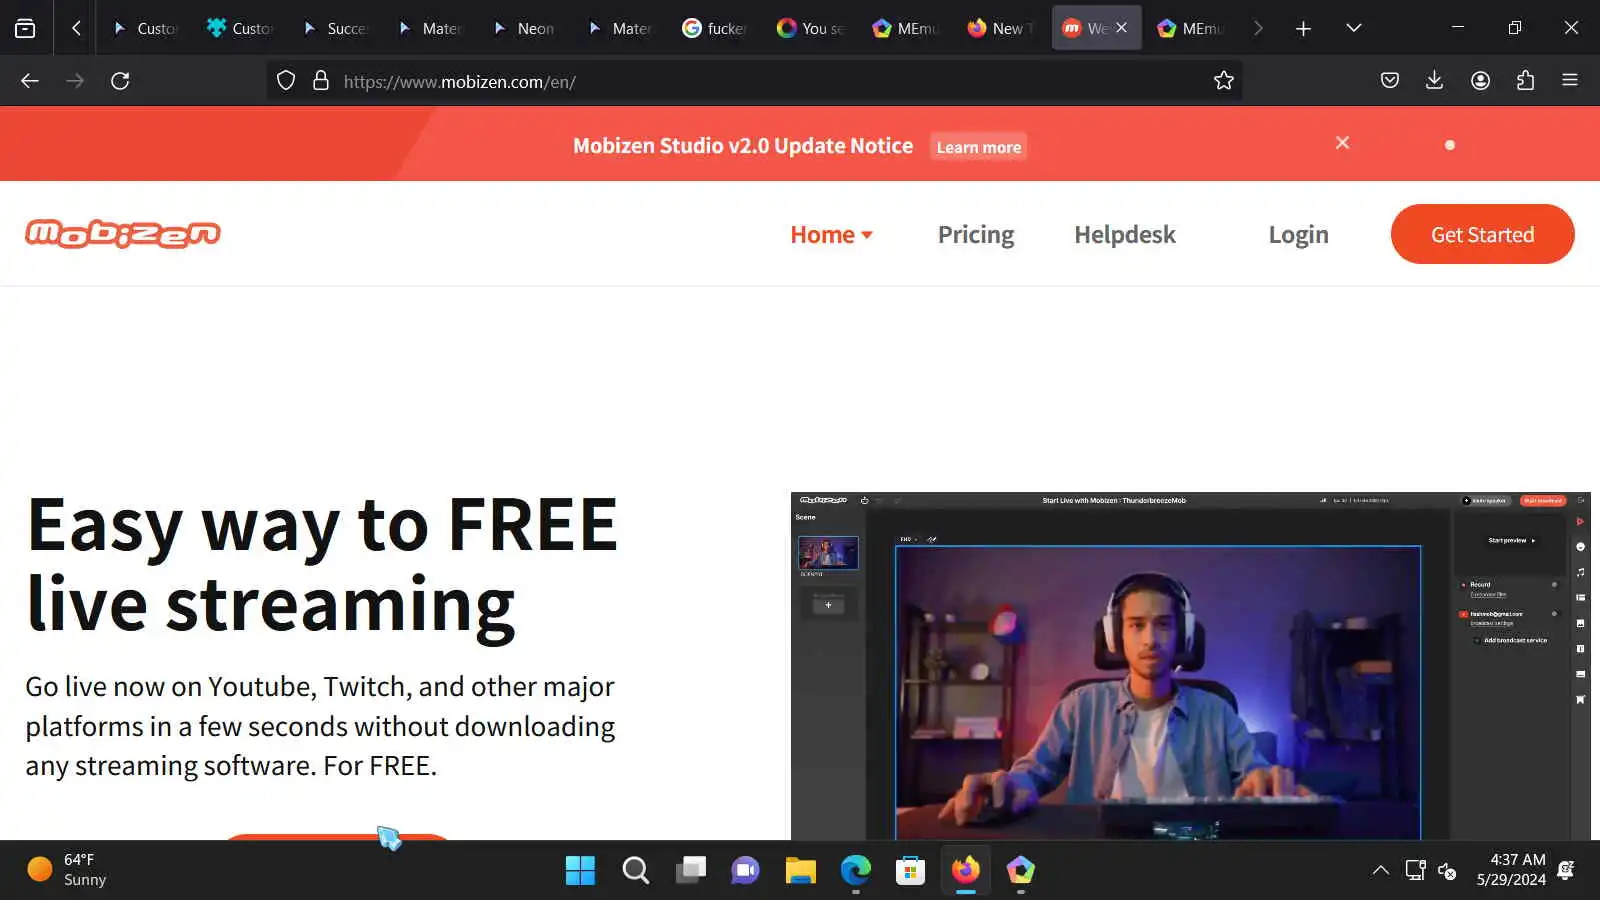Expand the Home navigation dropdown
The height and width of the screenshot is (900, 1600).
pyautogui.click(x=831, y=234)
